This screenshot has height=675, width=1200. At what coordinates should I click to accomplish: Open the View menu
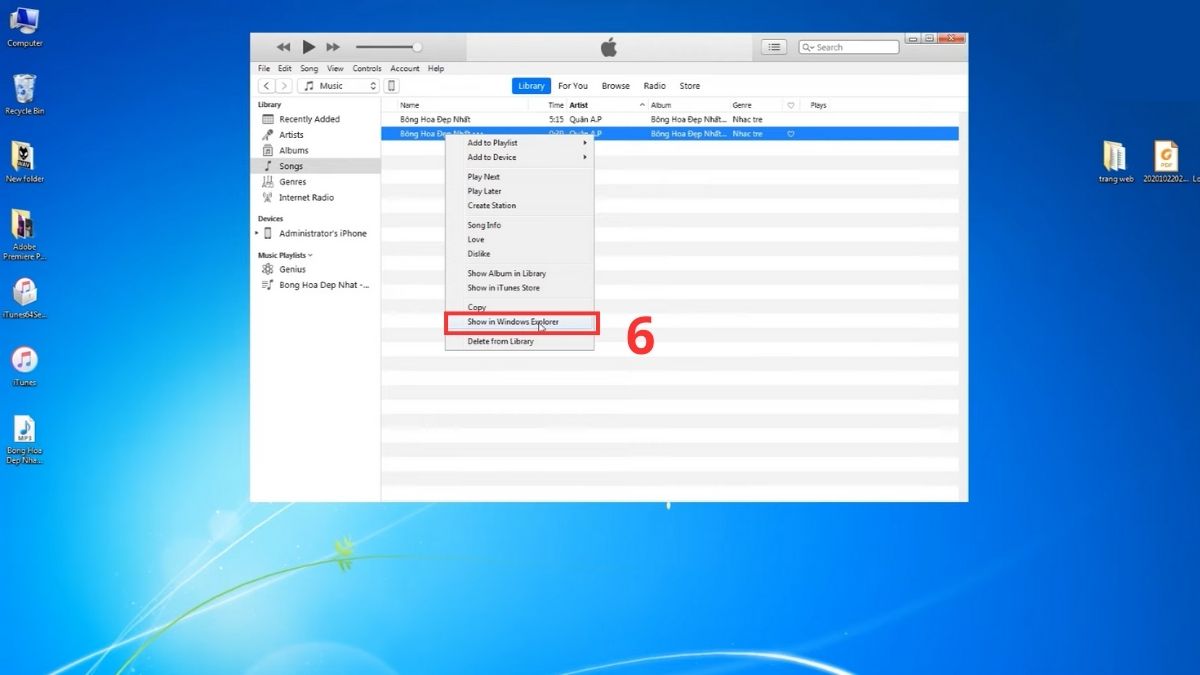pos(335,69)
